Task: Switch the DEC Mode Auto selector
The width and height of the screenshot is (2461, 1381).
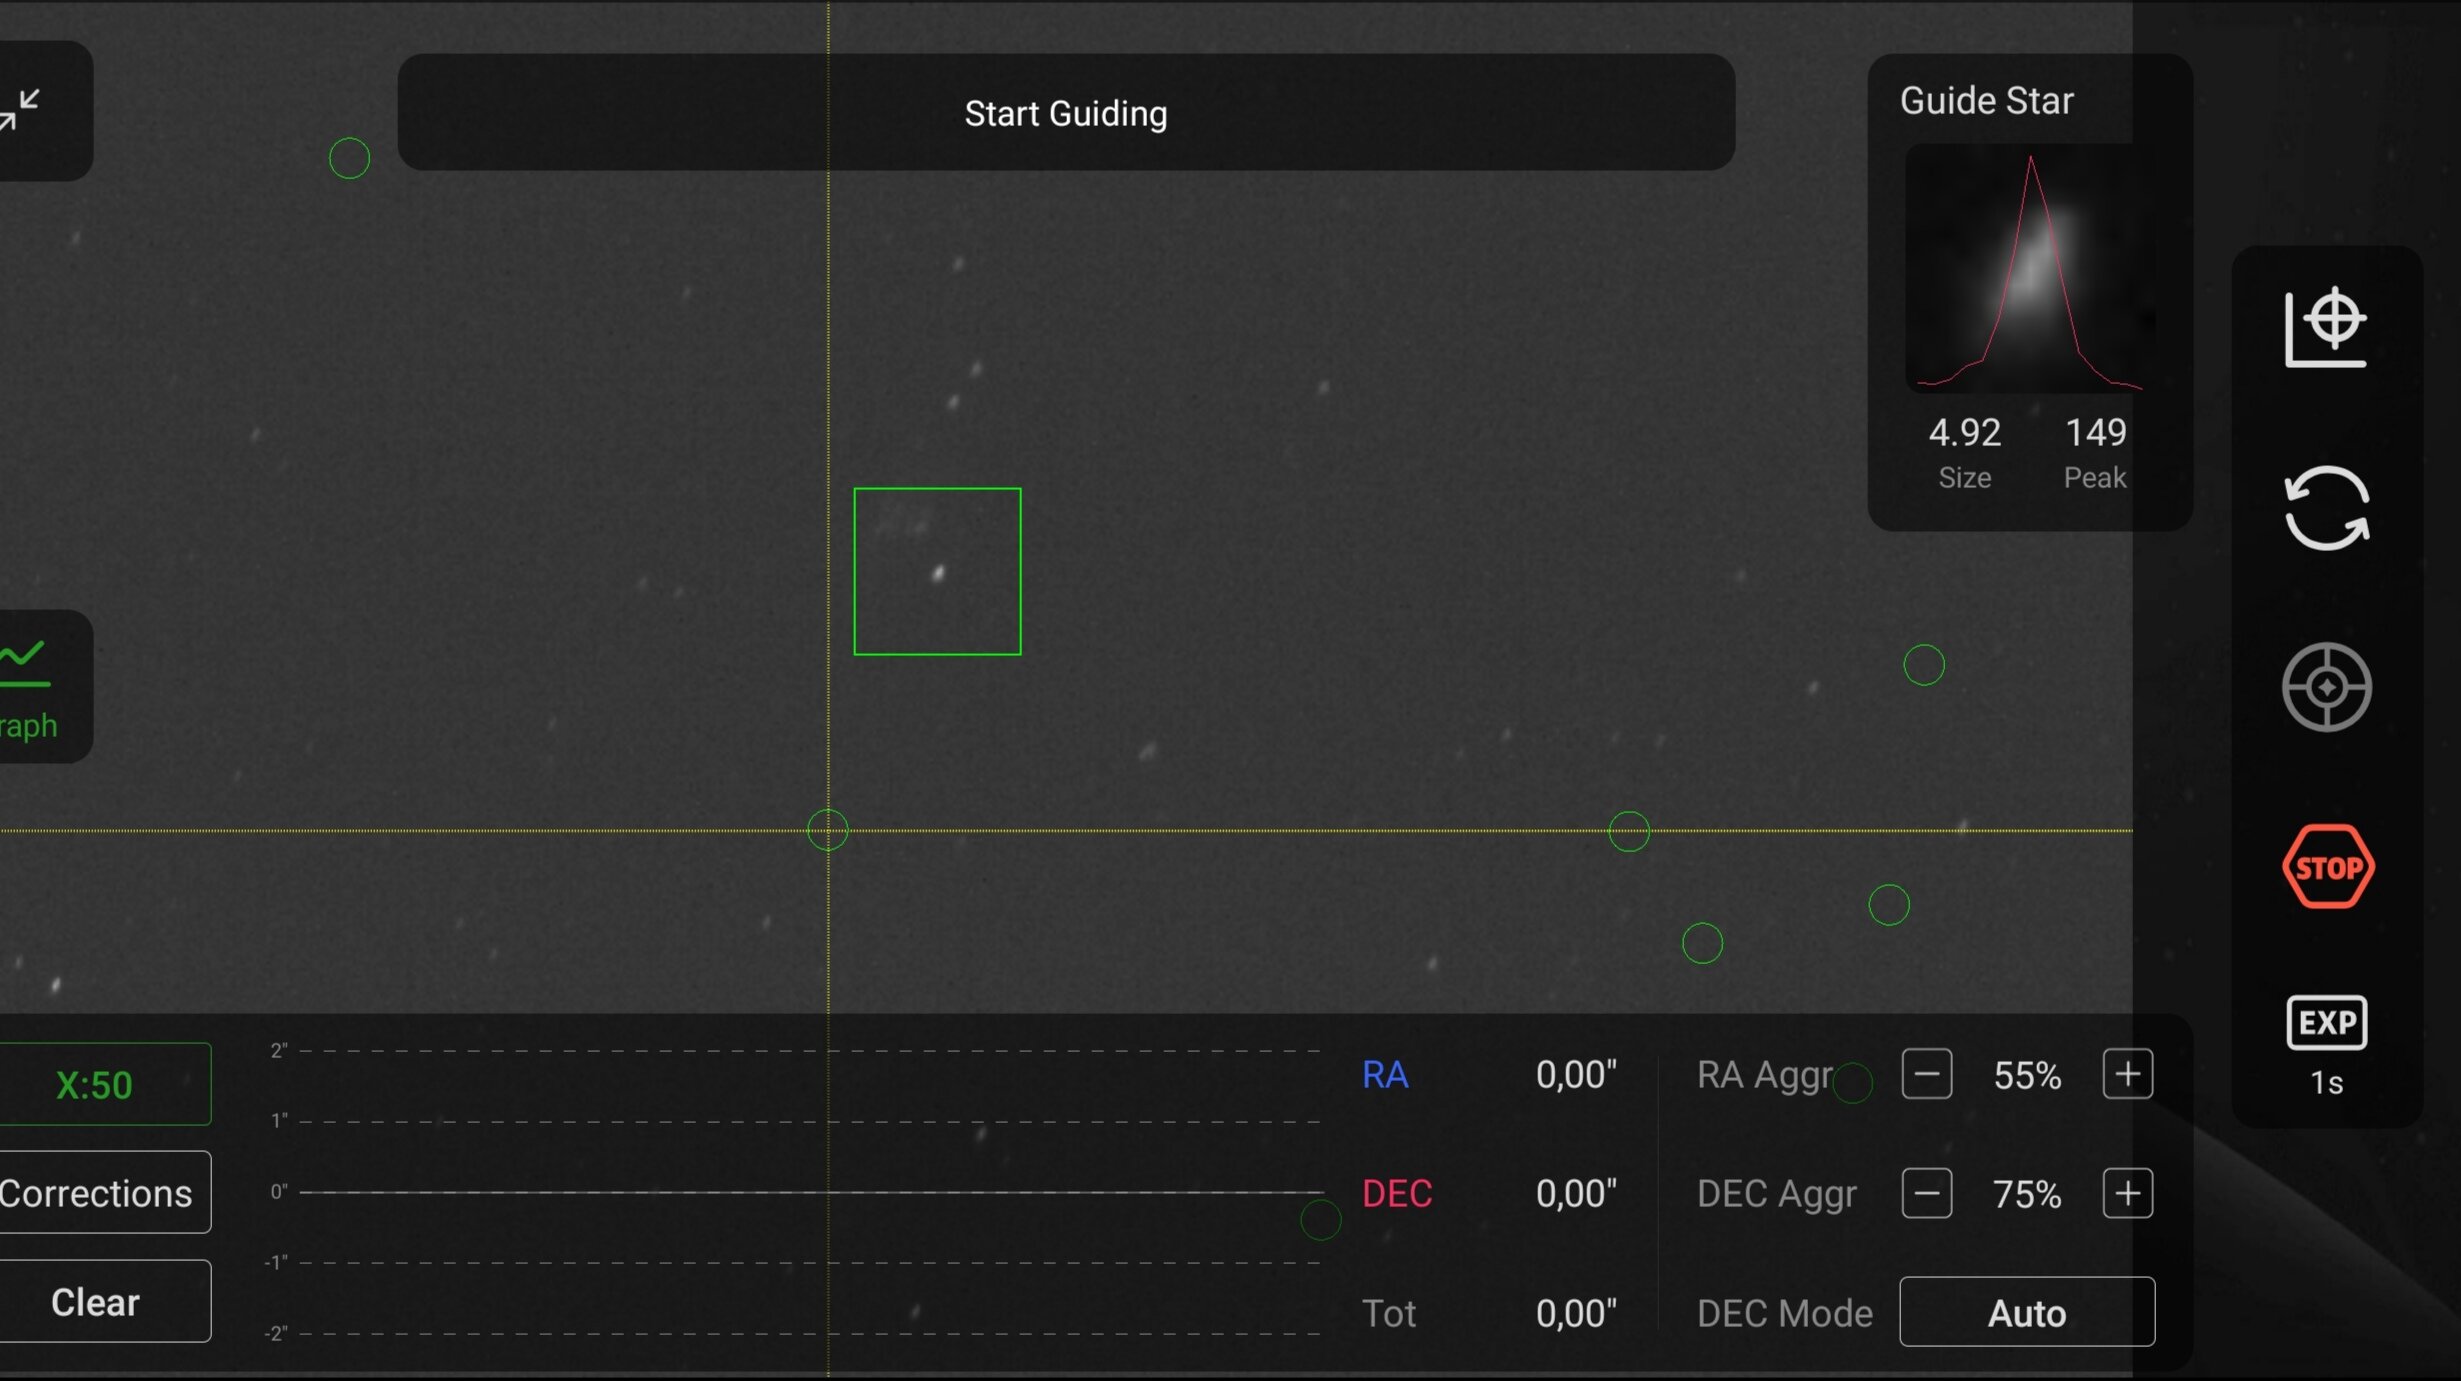Action: tap(2026, 1313)
